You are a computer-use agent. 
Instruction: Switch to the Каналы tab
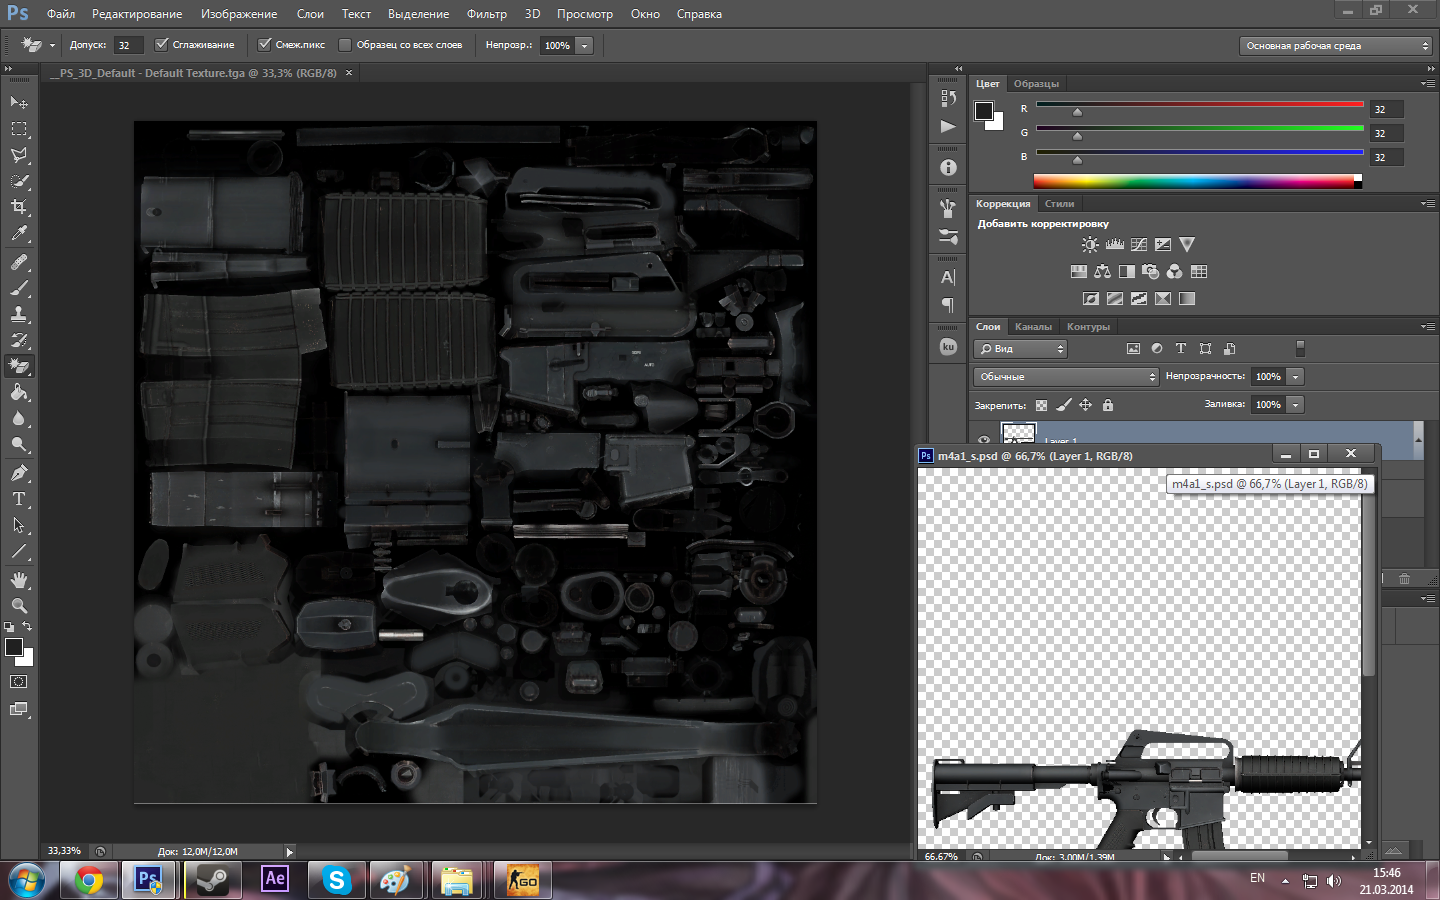coord(1033,327)
